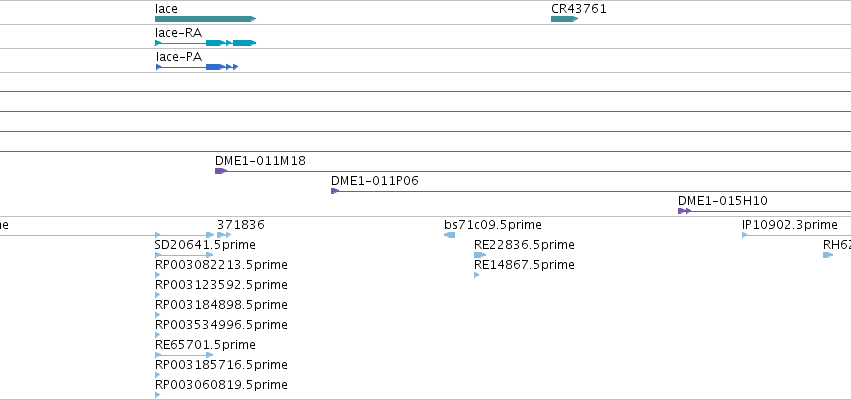Select the lace-PA transcript glyph

196,67
